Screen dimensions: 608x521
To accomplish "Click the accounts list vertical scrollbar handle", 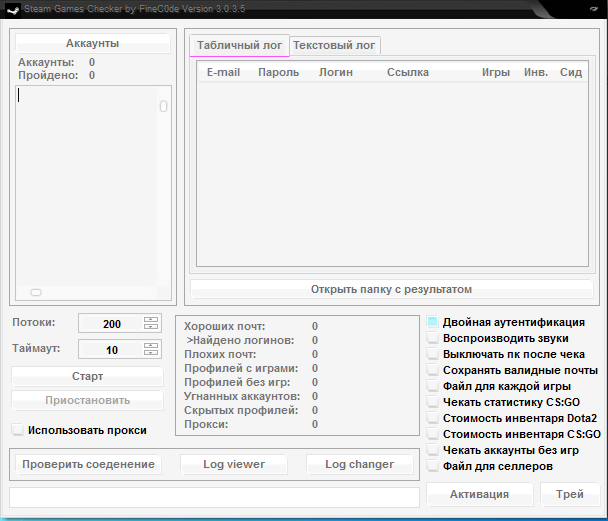I will coord(164,106).
